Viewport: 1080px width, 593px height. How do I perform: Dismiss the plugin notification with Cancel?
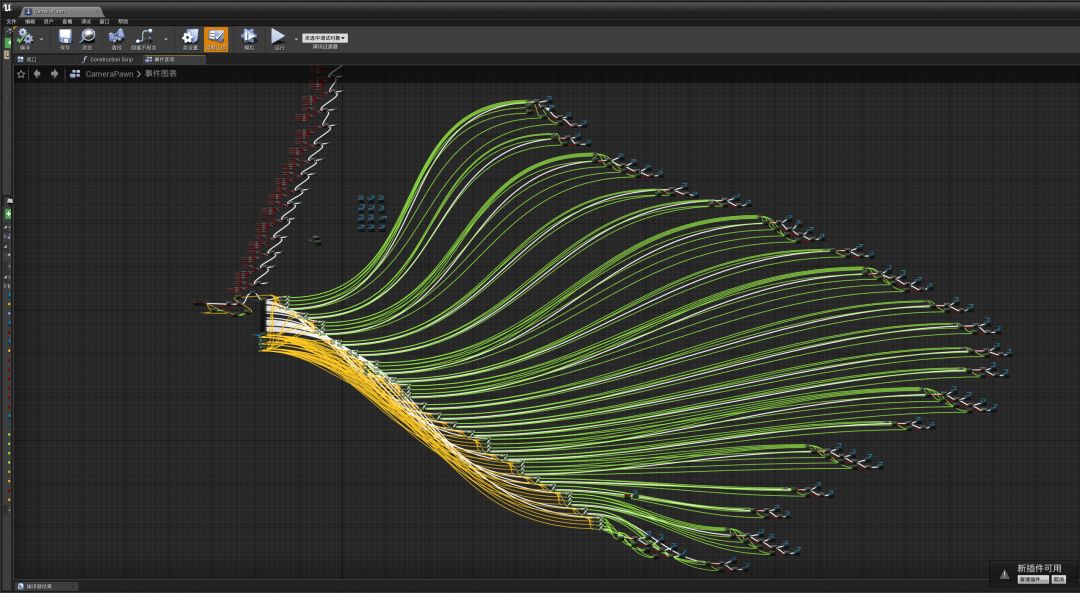click(x=1058, y=579)
